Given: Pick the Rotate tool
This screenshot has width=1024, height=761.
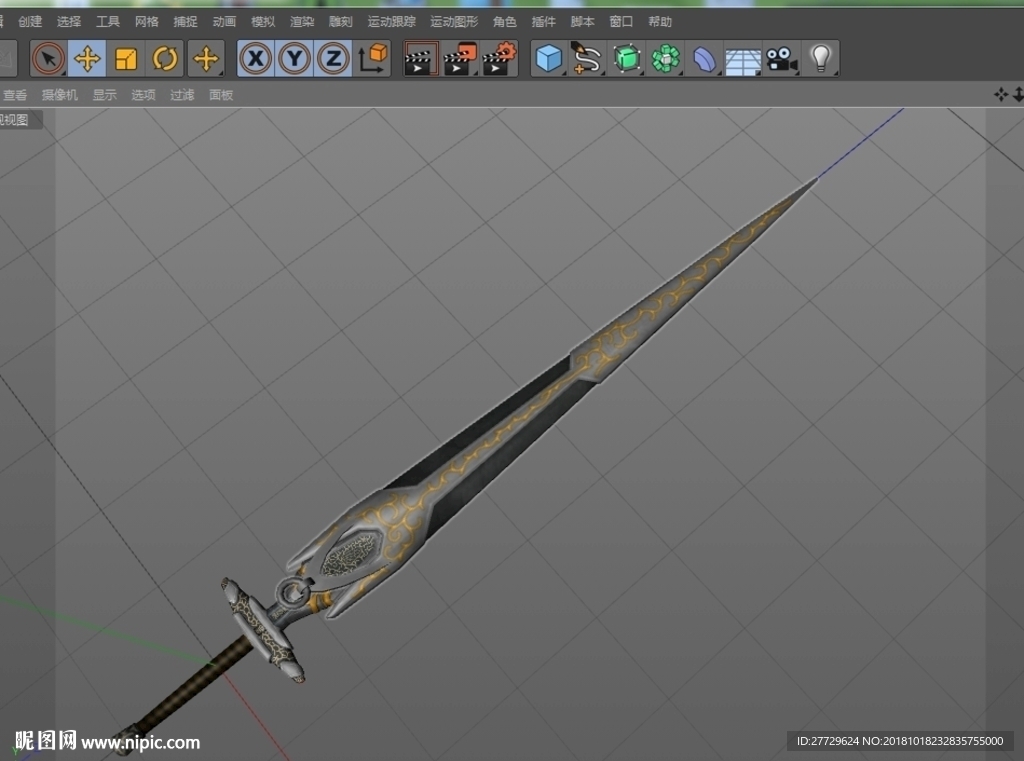Looking at the screenshot, I should (x=165, y=59).
